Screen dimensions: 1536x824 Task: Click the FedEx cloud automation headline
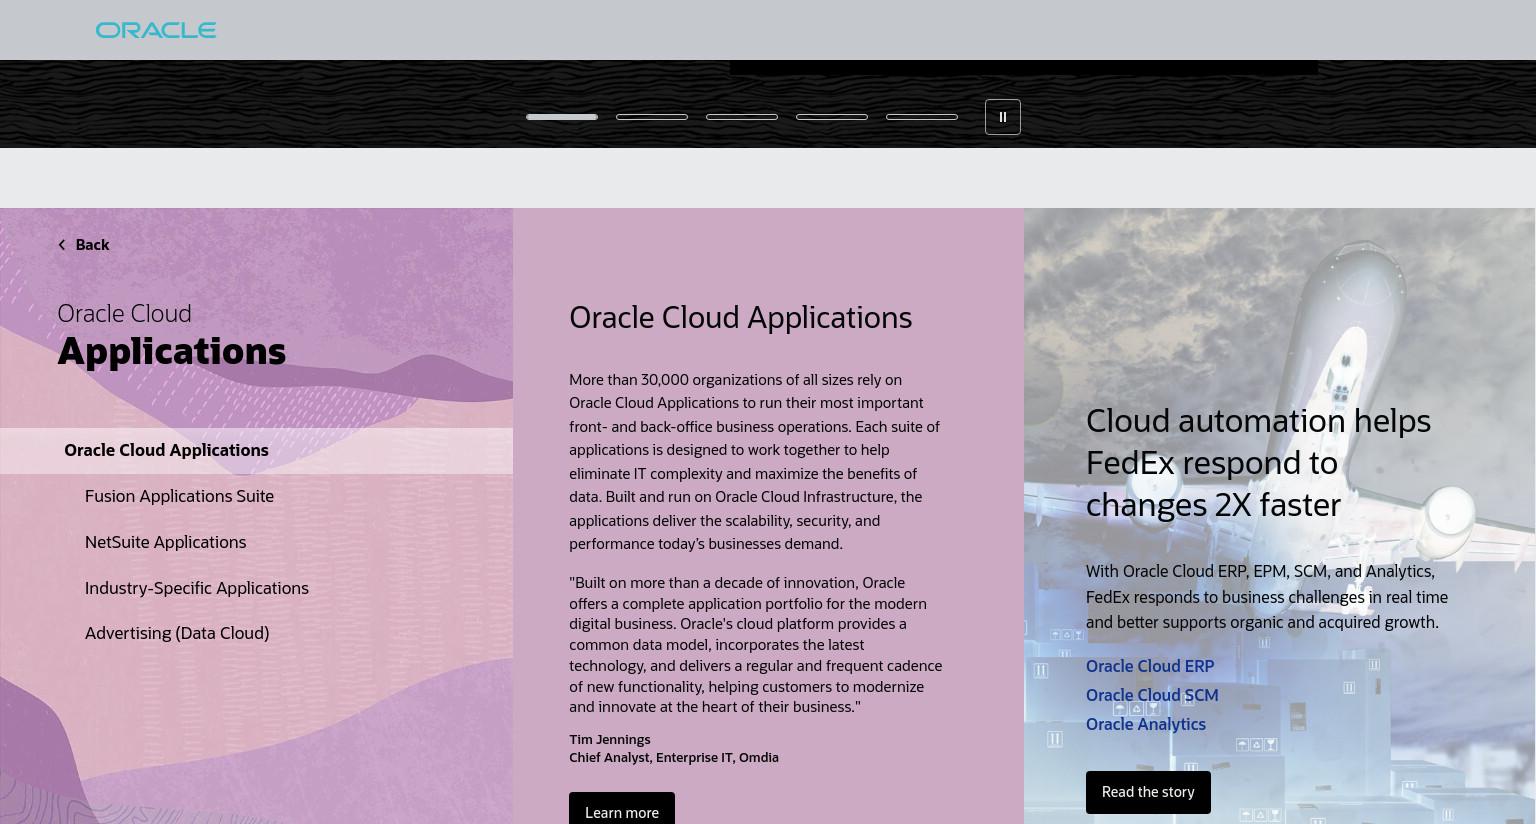(1258, 463)
